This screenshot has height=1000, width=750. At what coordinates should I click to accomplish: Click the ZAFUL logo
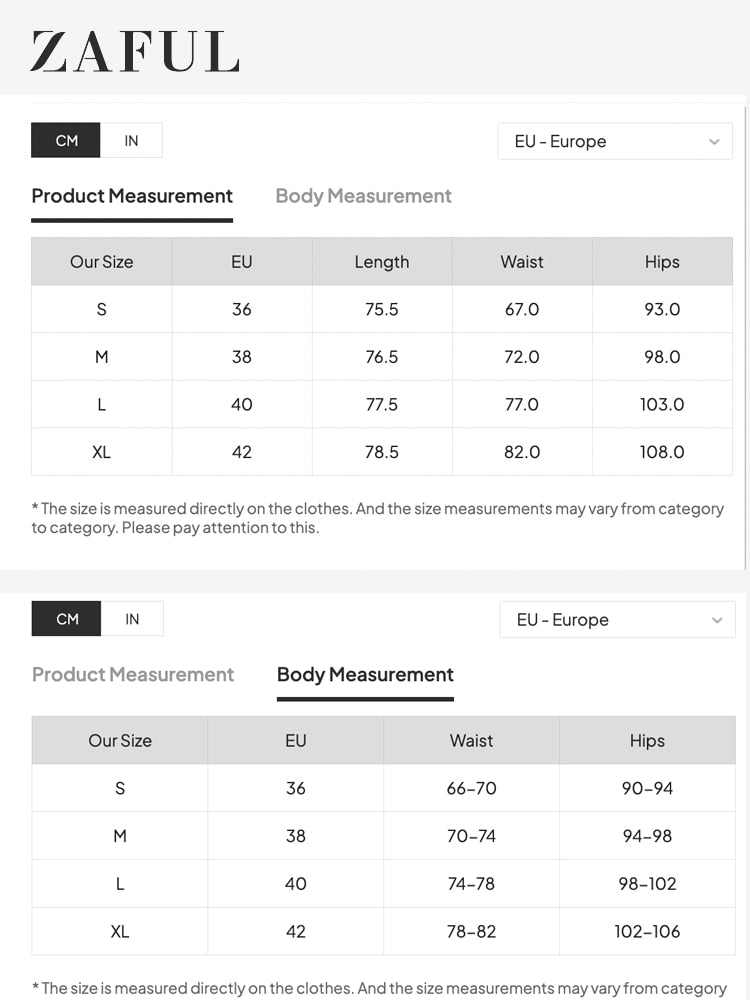pos(135,52)
